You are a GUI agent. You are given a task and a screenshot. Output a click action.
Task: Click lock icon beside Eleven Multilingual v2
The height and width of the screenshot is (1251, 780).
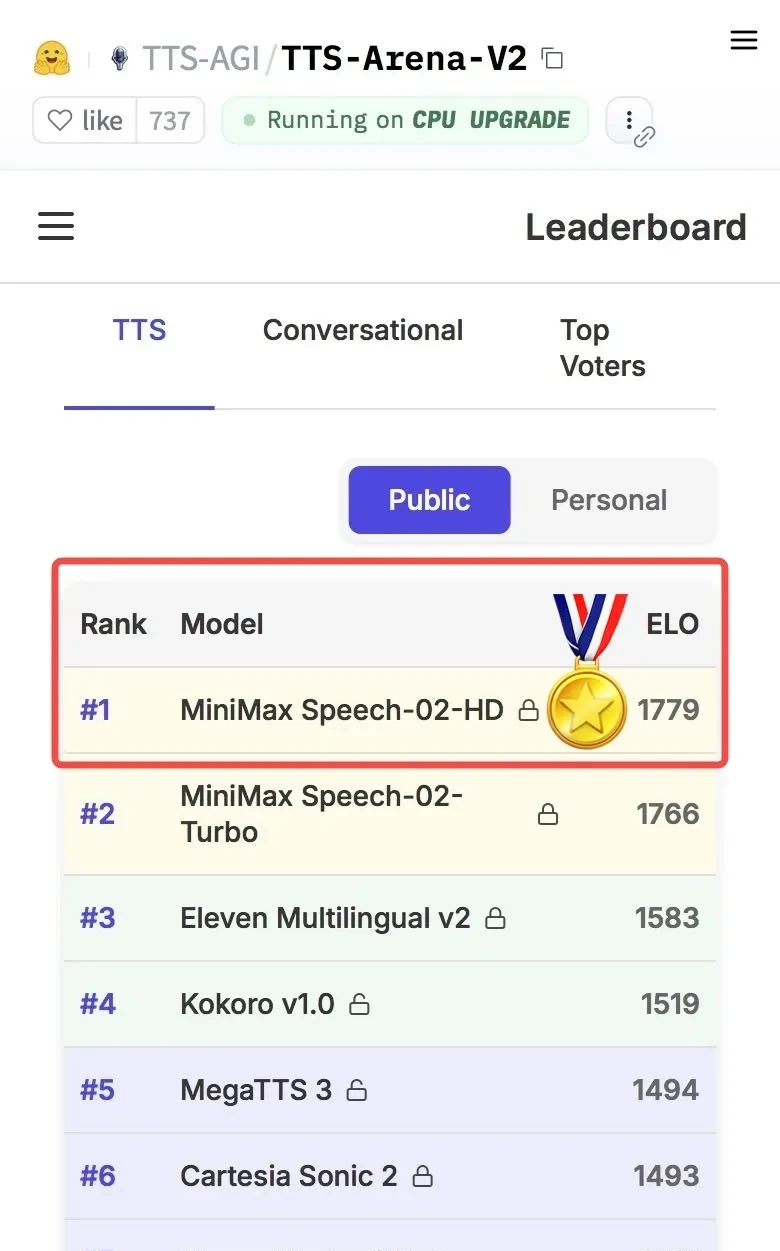click(x=495, y=919)
